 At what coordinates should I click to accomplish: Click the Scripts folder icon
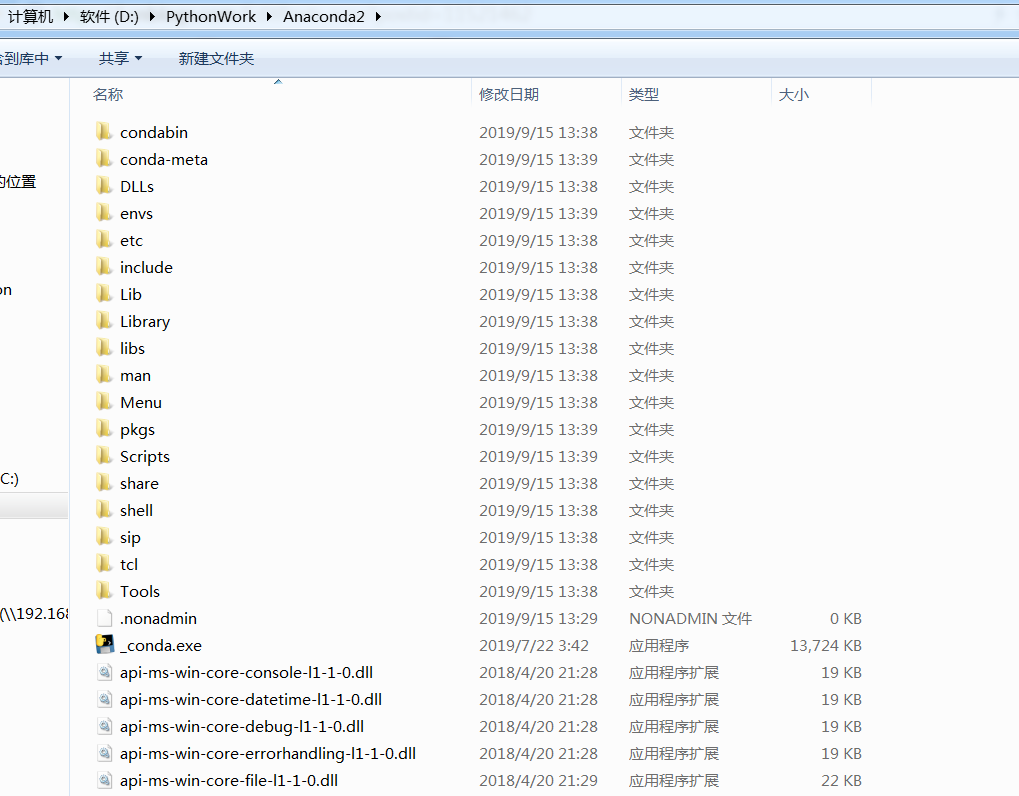tap(104, 456)
